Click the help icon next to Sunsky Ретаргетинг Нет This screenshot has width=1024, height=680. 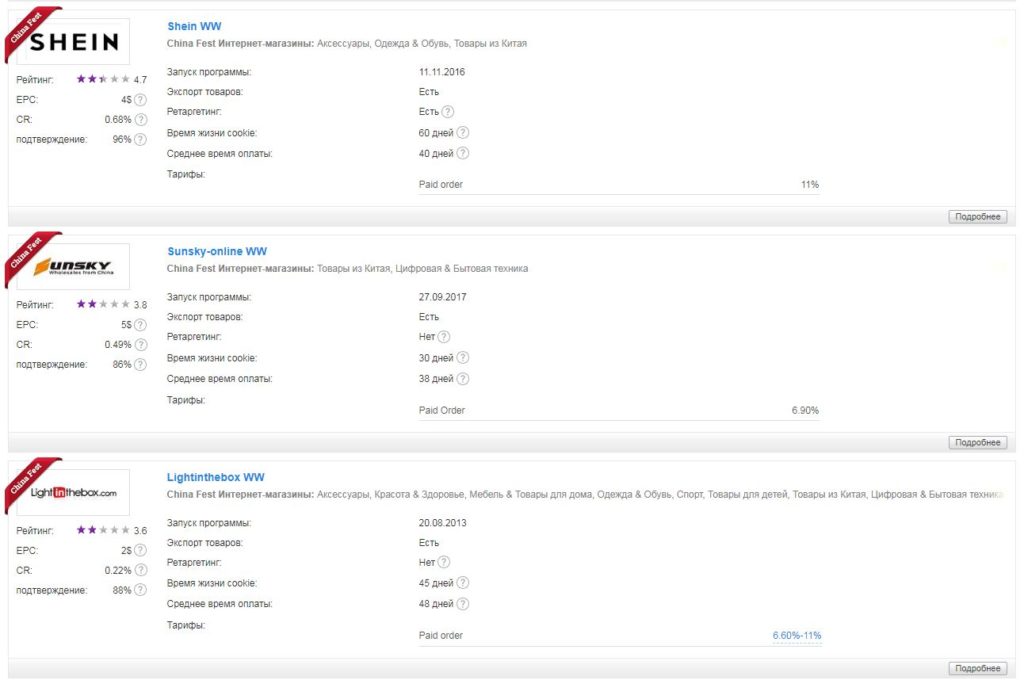[443, 337]
